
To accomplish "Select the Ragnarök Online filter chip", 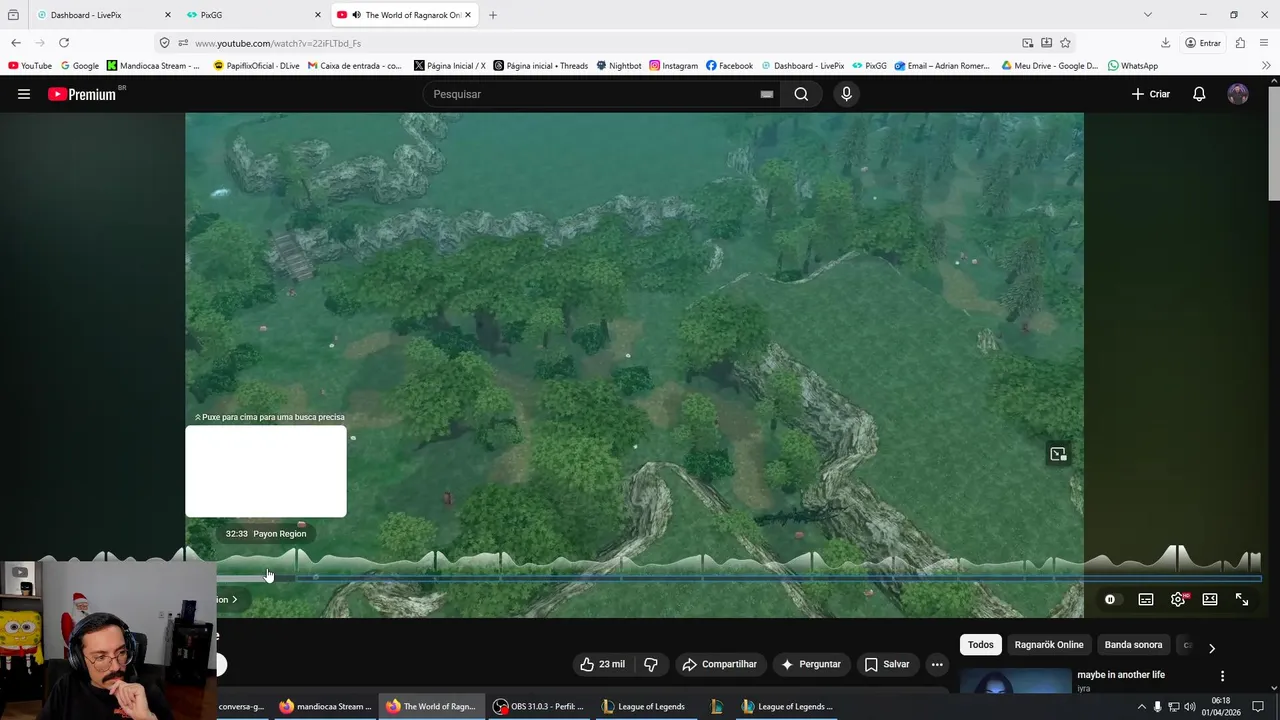I will coord(1049,645).
